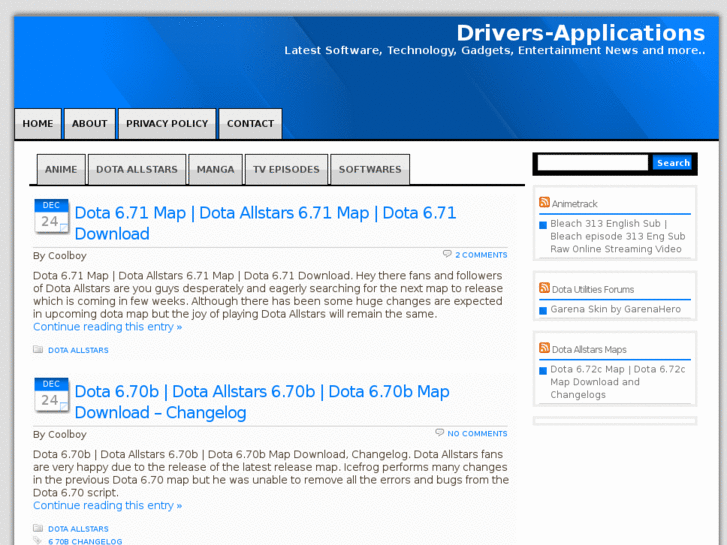
Task: Open the Home navigation tab
Action: tap(38, 124)
